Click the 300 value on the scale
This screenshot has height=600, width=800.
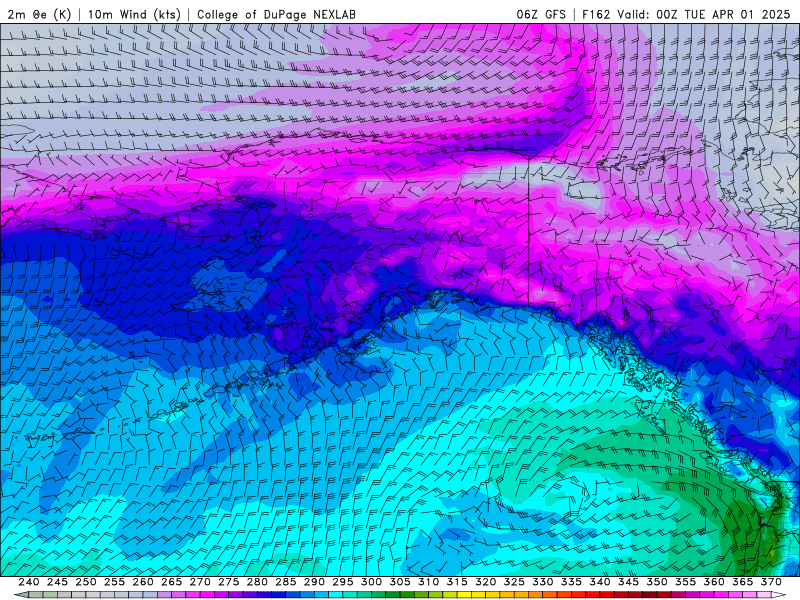(x=371, y=582)
